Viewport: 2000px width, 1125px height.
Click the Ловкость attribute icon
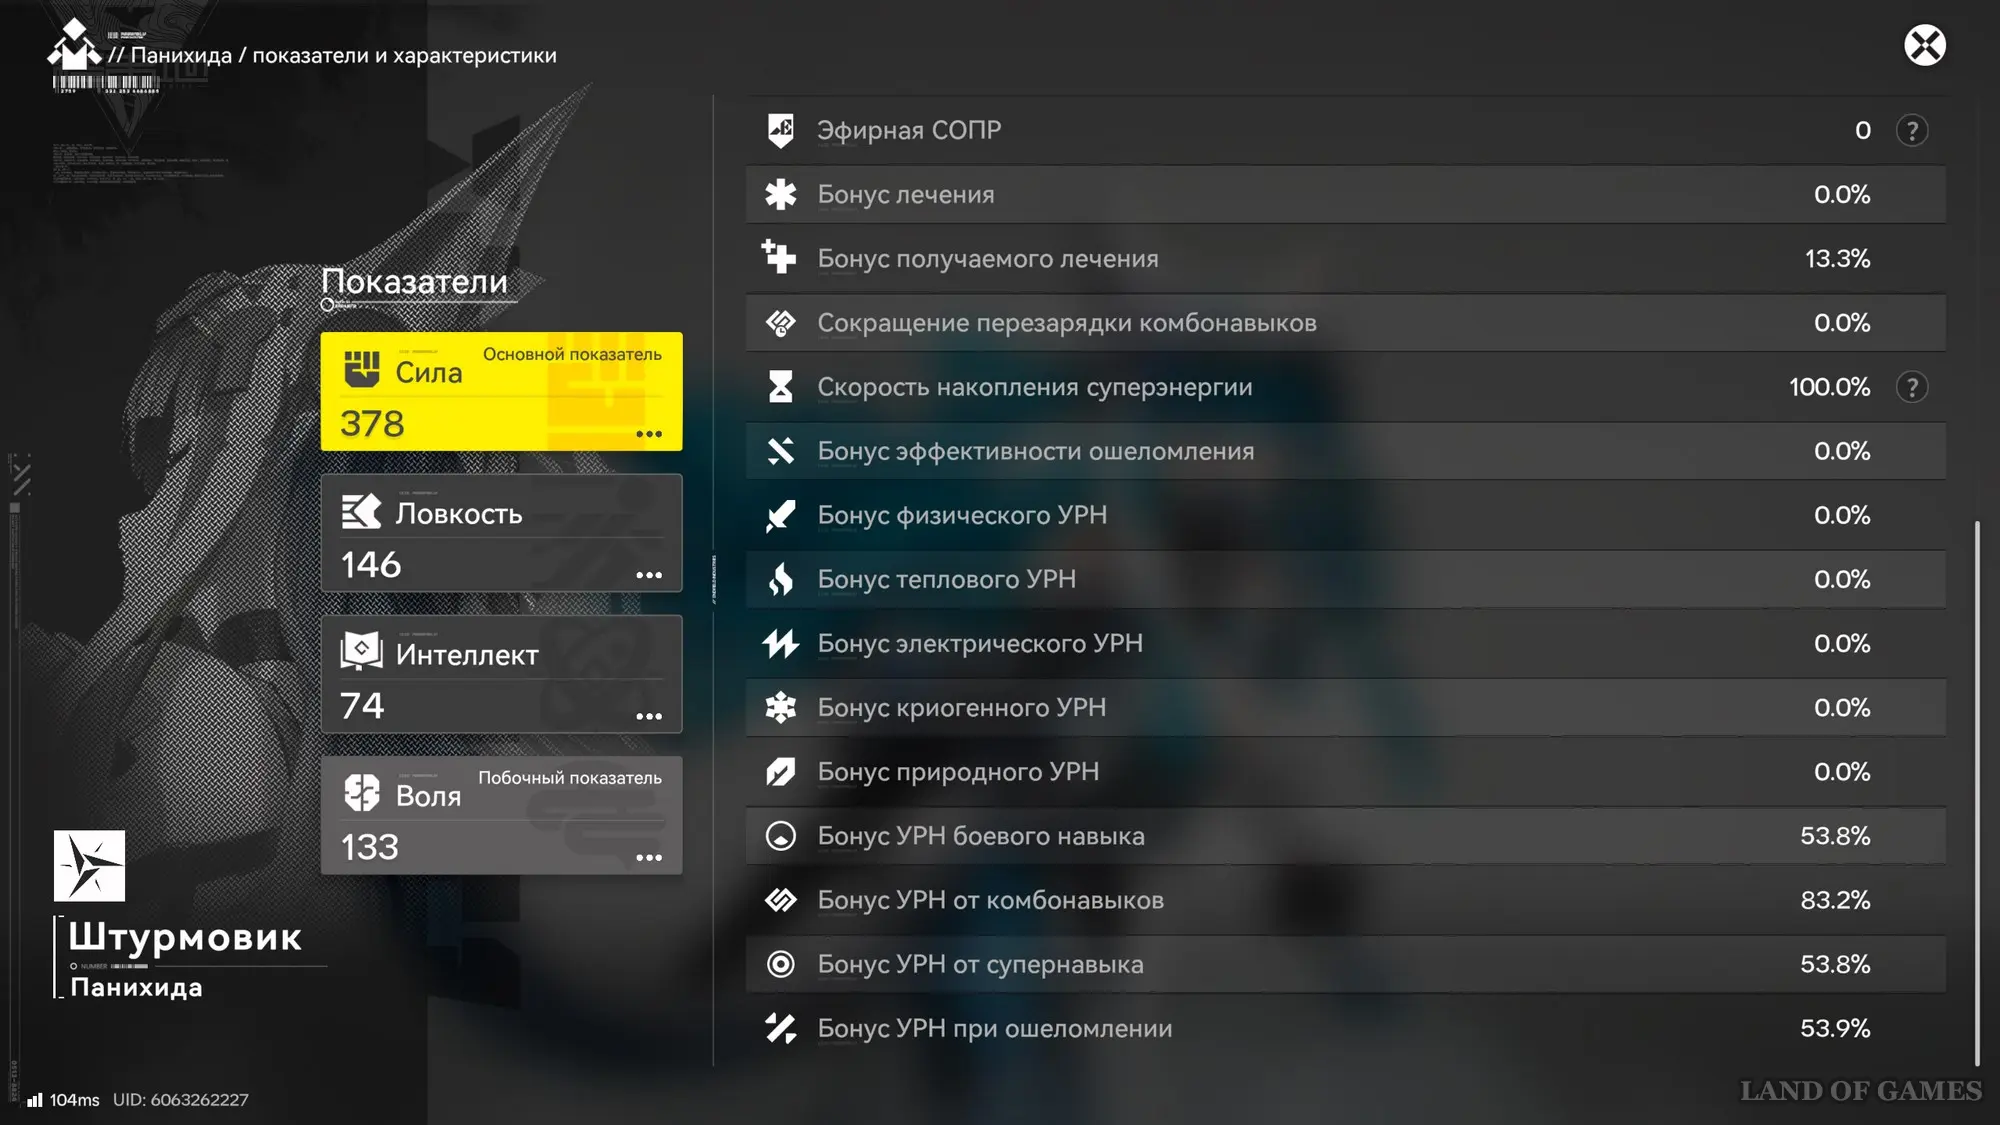click(x=361, y=511)
